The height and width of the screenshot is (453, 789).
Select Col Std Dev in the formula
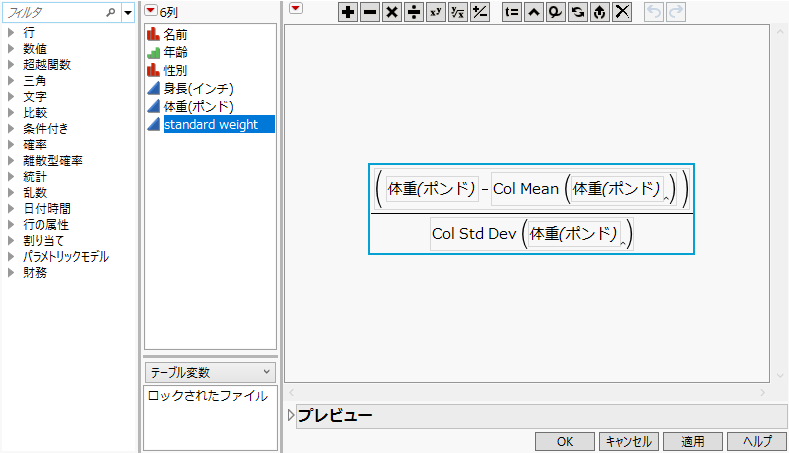(x=474, y=234)
